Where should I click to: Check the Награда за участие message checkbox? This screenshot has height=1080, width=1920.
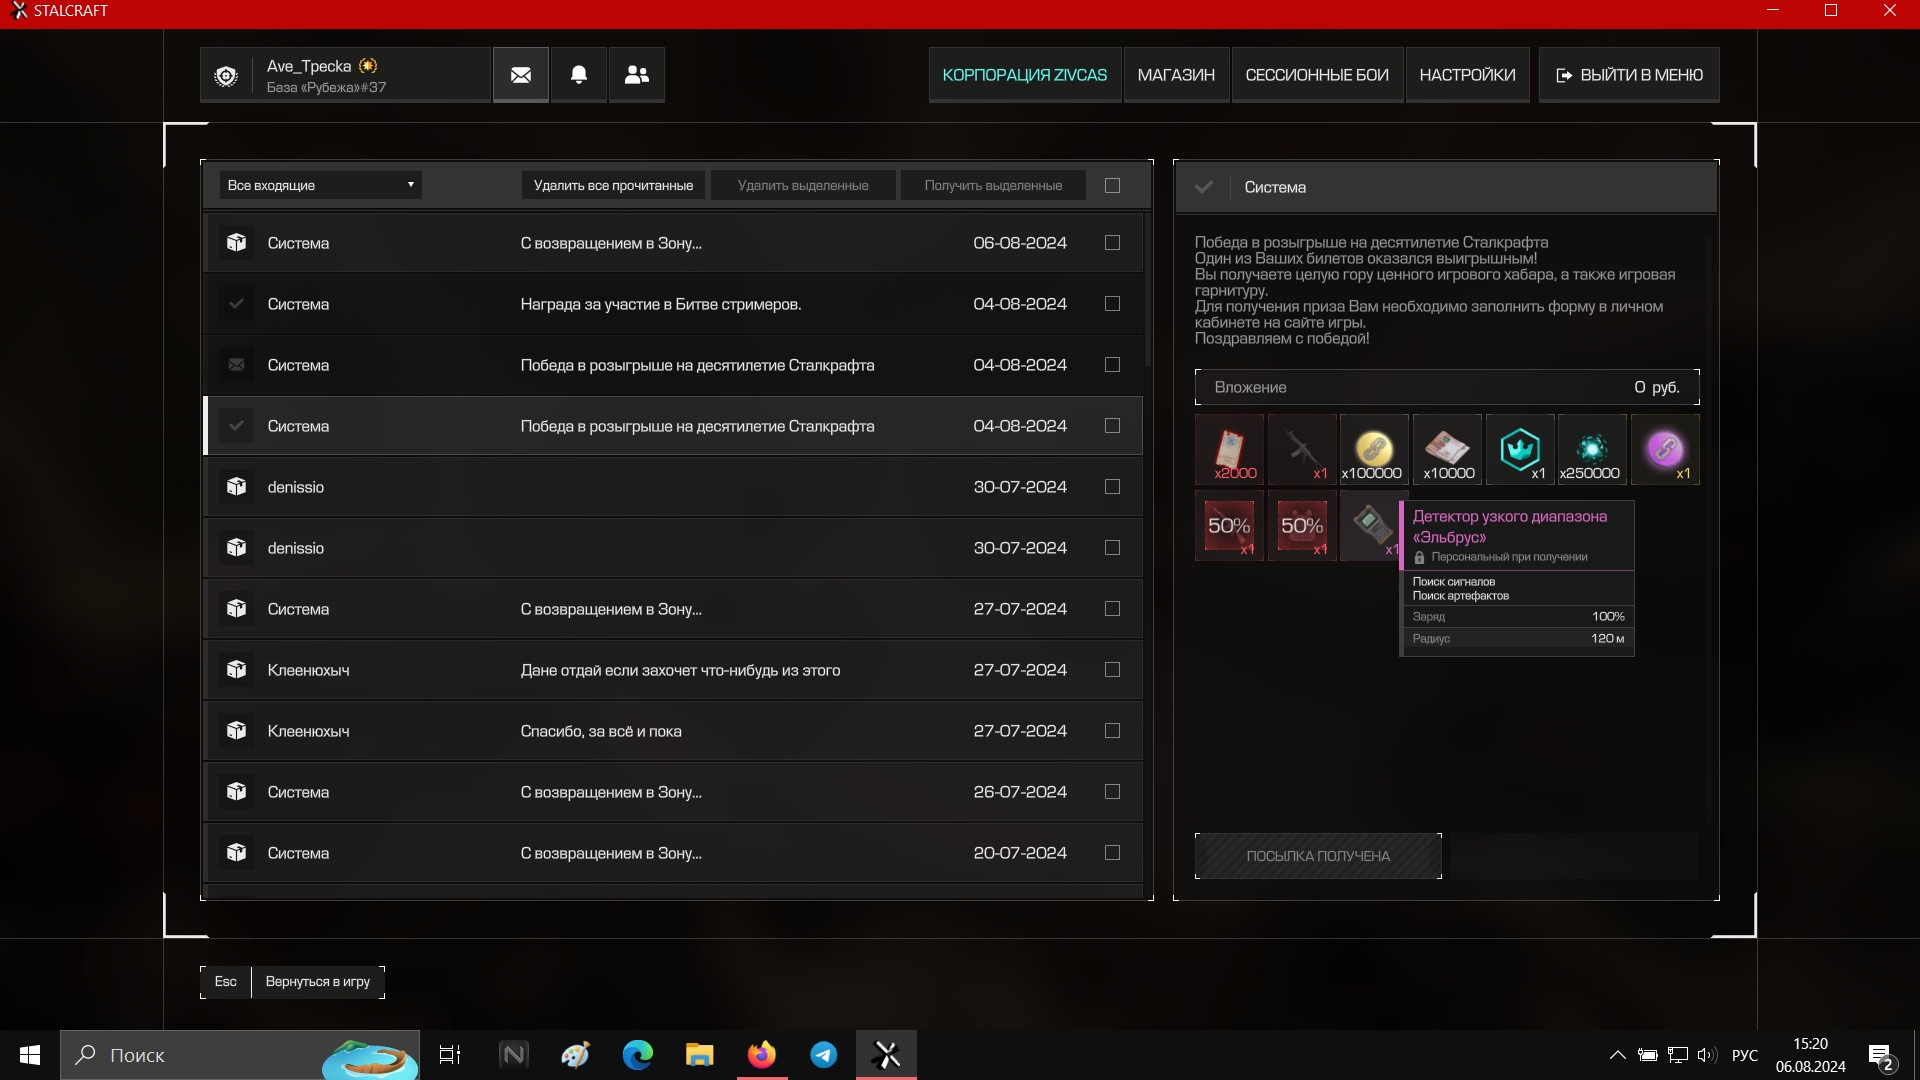click(x=1112, y=304)
